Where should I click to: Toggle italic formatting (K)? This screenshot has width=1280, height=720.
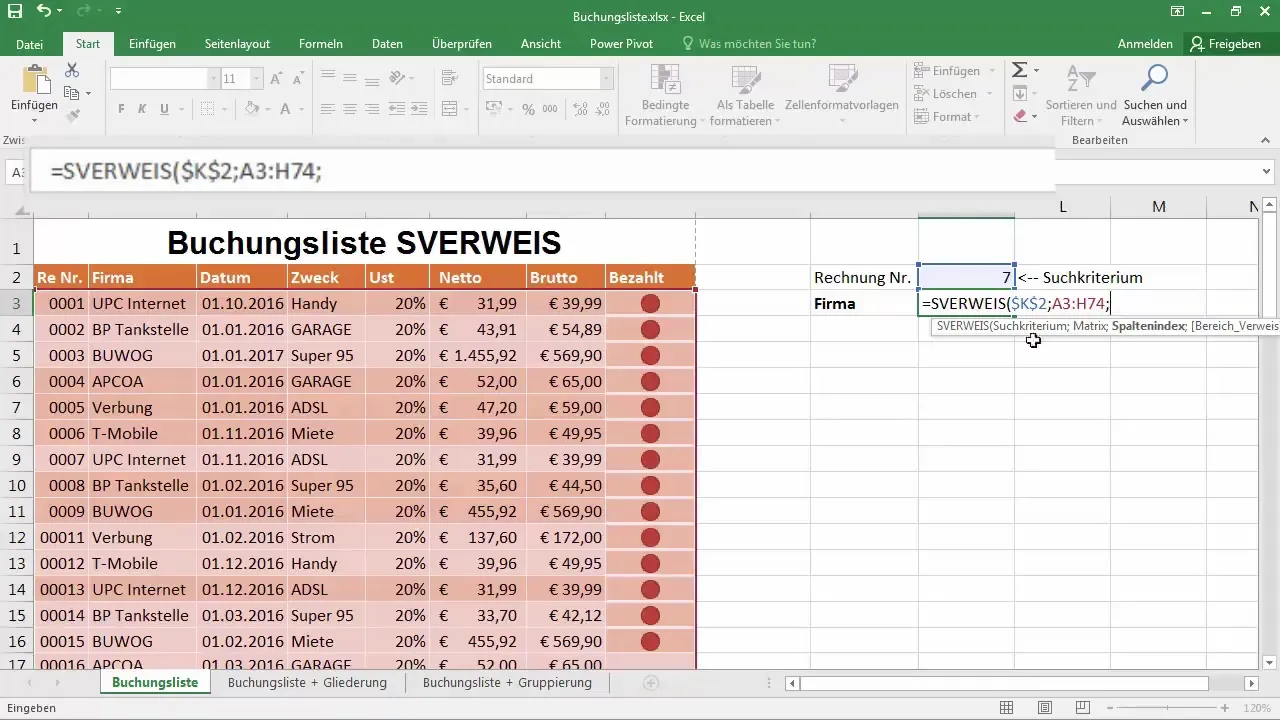143,109
